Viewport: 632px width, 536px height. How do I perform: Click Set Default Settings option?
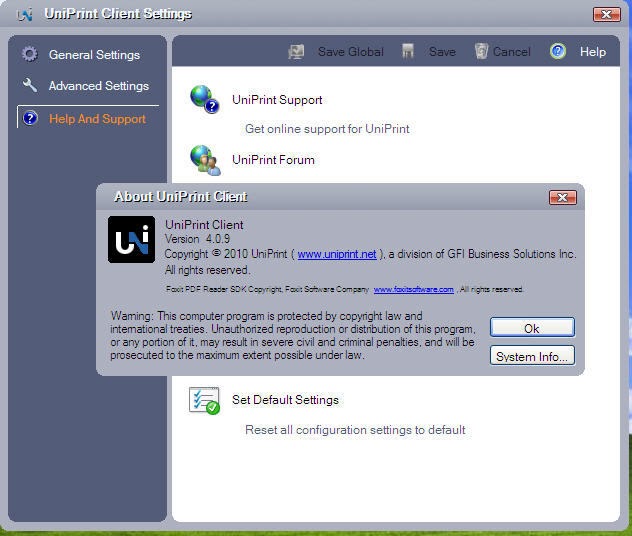click(x=285, y=400)
